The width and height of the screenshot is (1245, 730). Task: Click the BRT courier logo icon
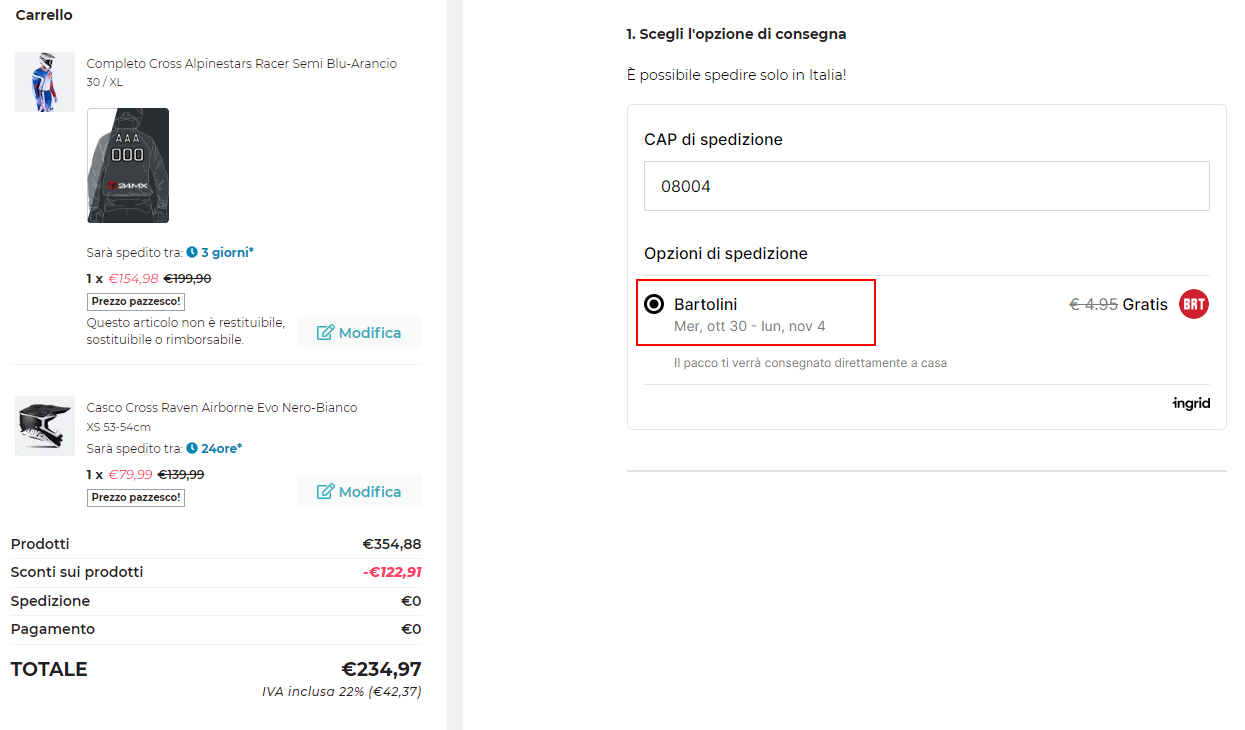click(1194, 304)
